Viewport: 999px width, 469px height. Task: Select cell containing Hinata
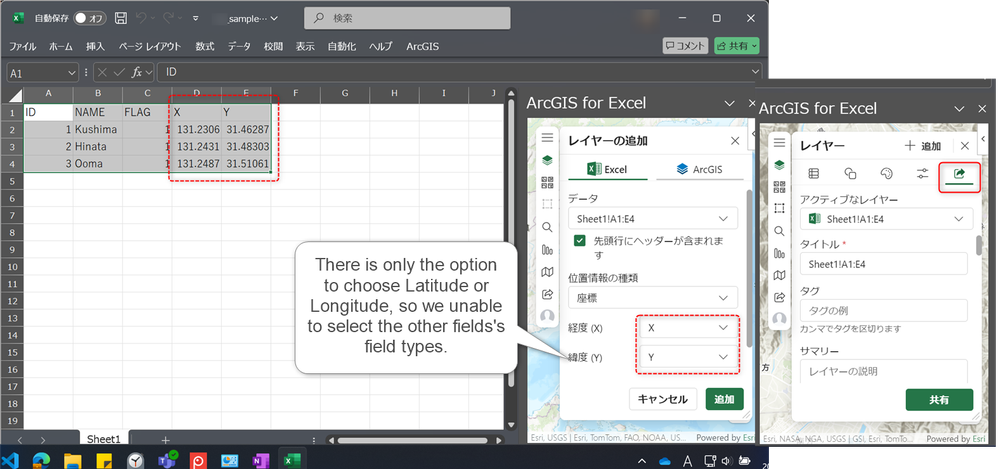97,147
